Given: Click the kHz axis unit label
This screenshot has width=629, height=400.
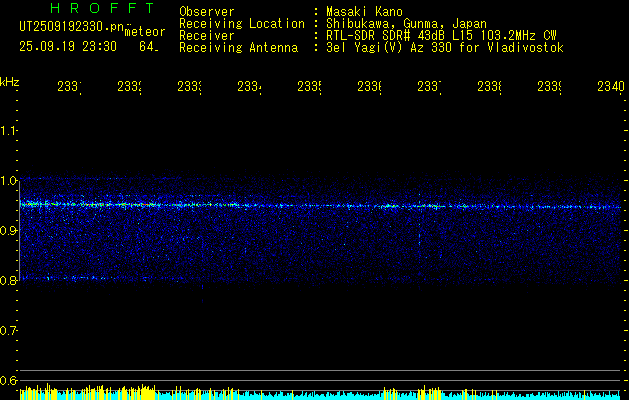Looking at the screenshot, I should click(10, 82).
